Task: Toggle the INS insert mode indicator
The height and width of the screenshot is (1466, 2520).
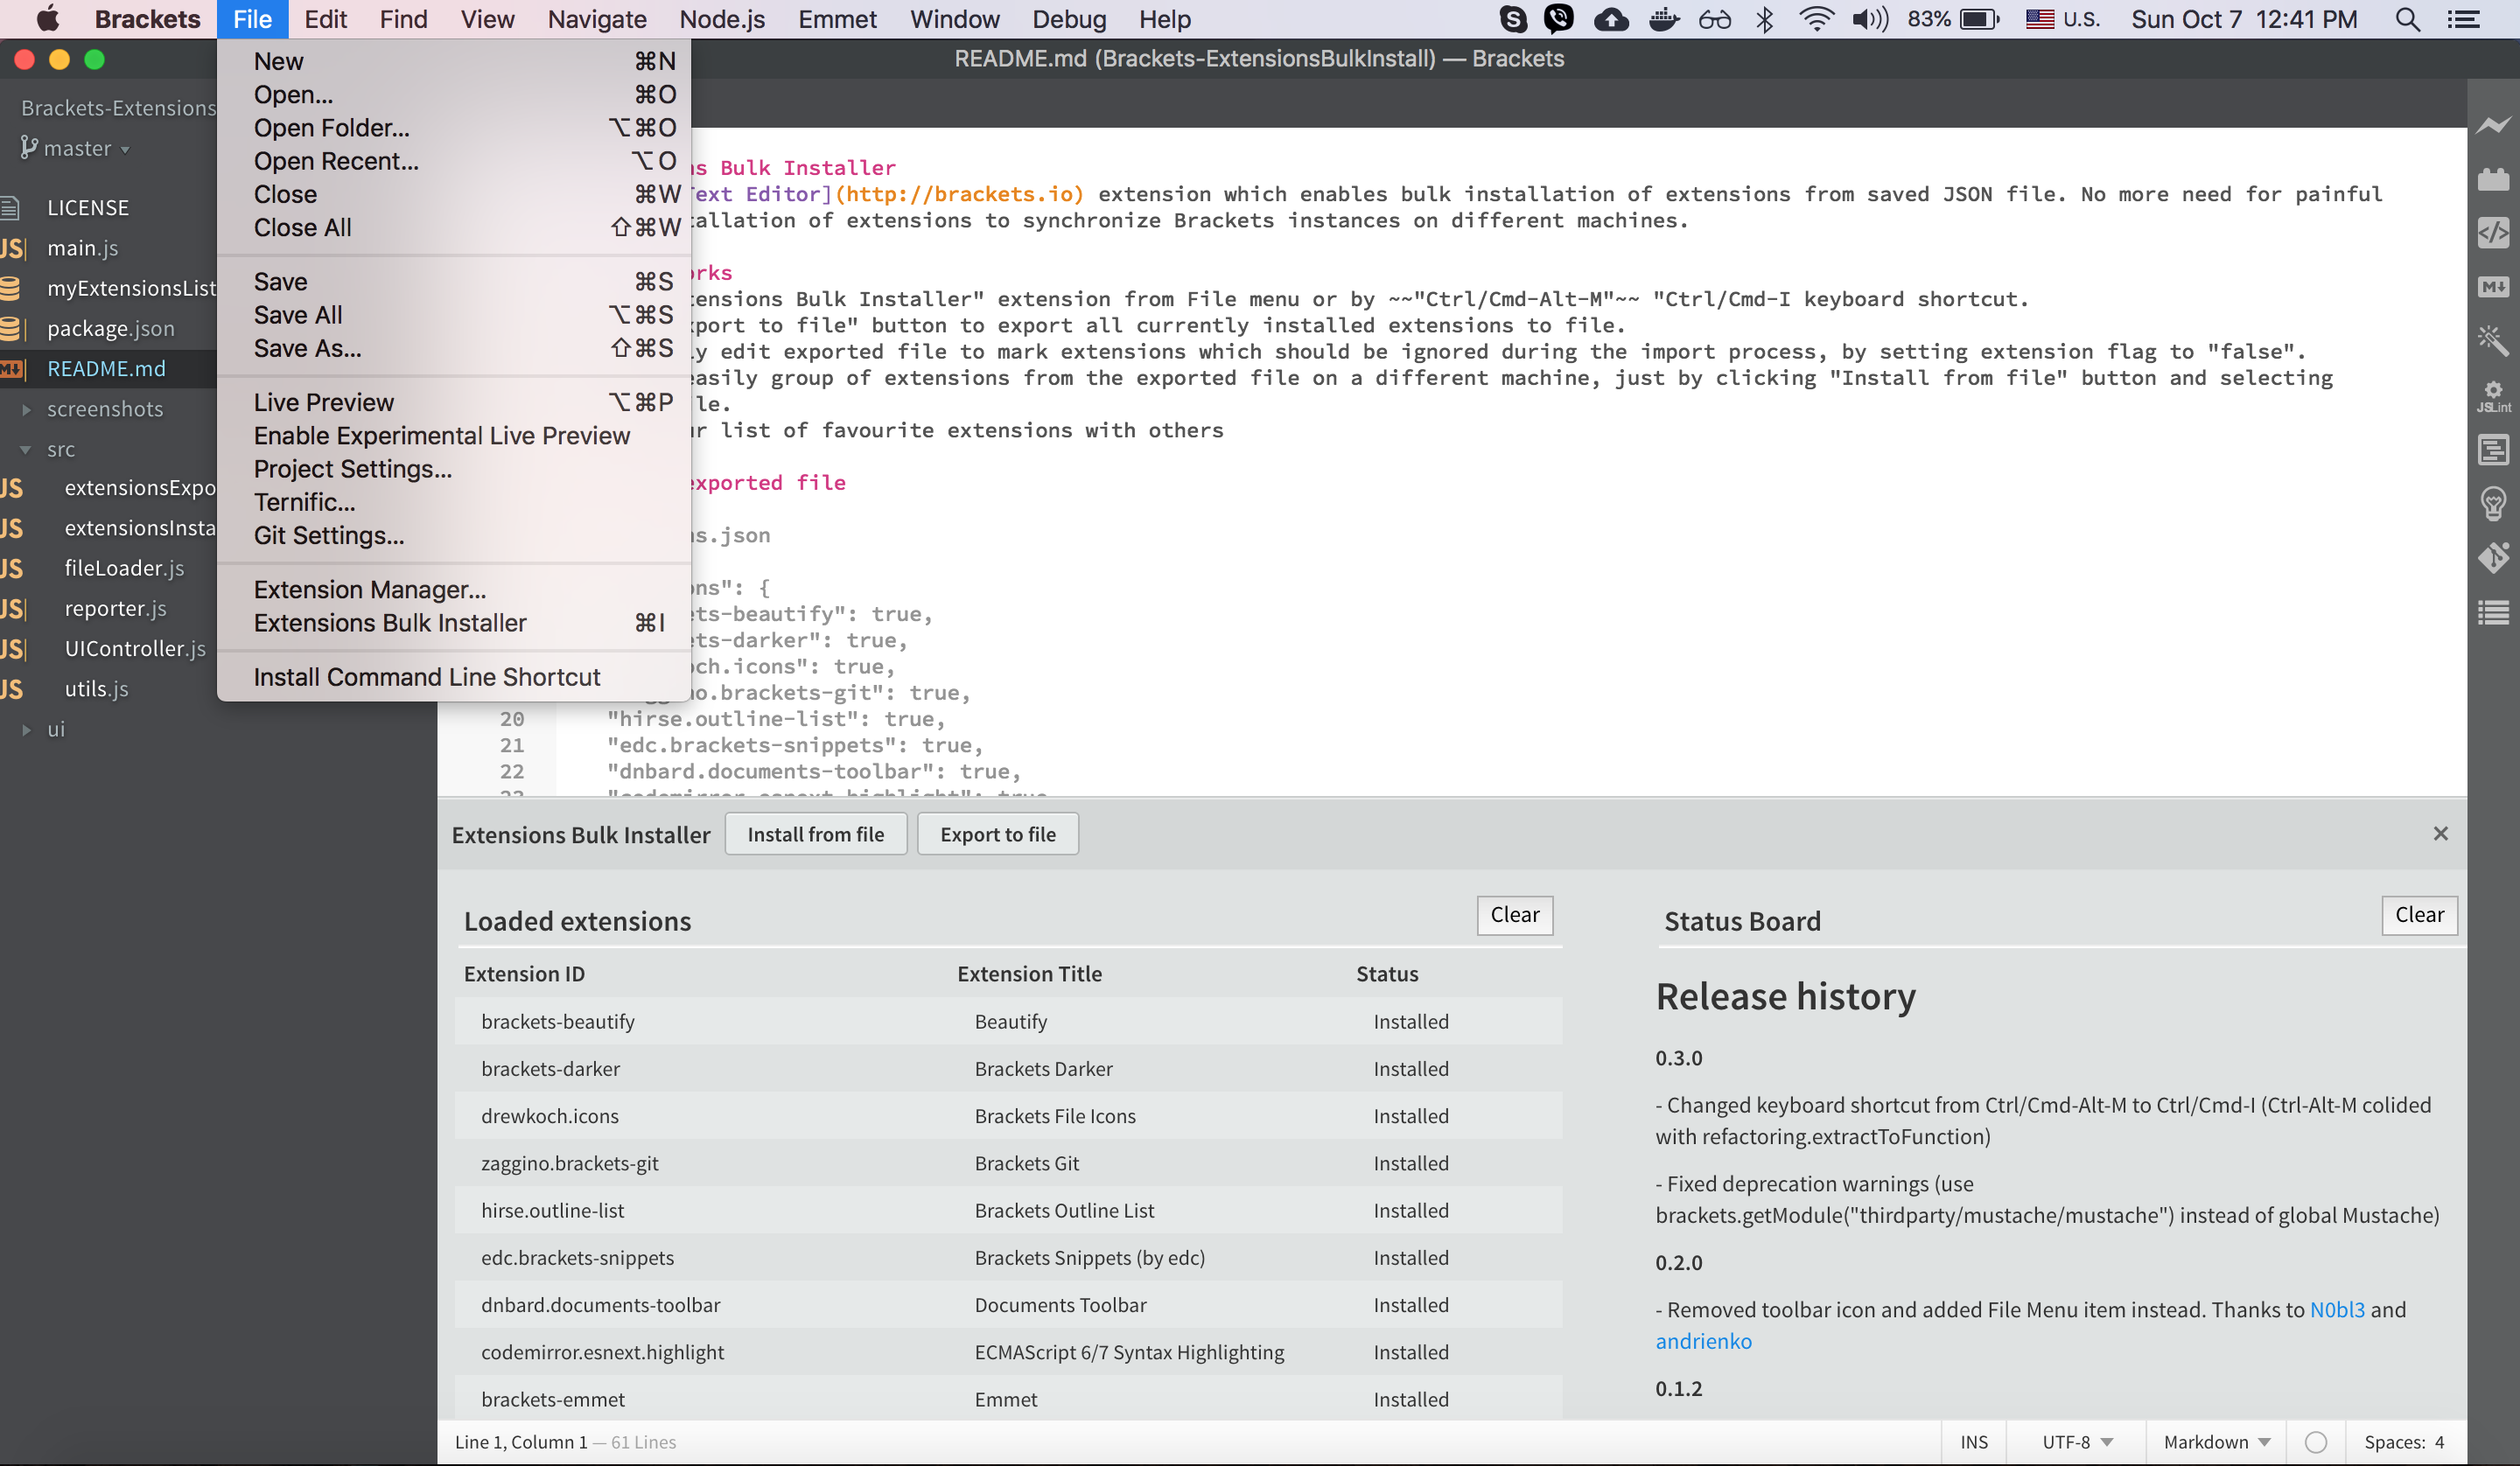Action: 1974,1442
